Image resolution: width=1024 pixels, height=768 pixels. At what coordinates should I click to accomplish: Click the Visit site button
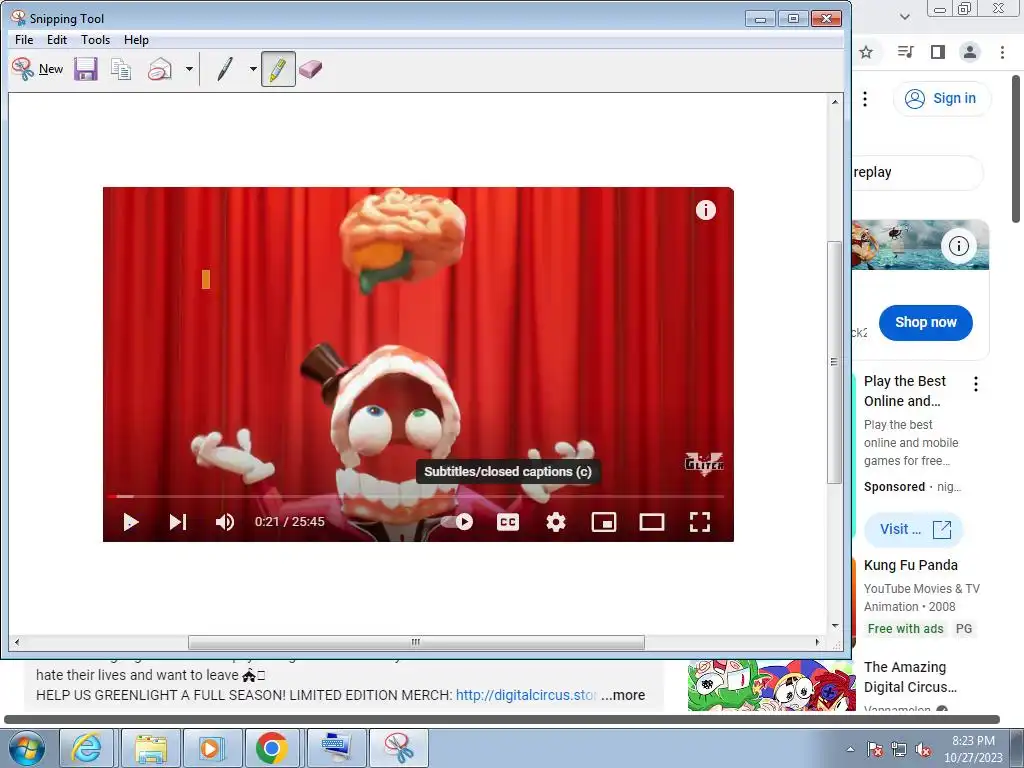pos(914,530)
